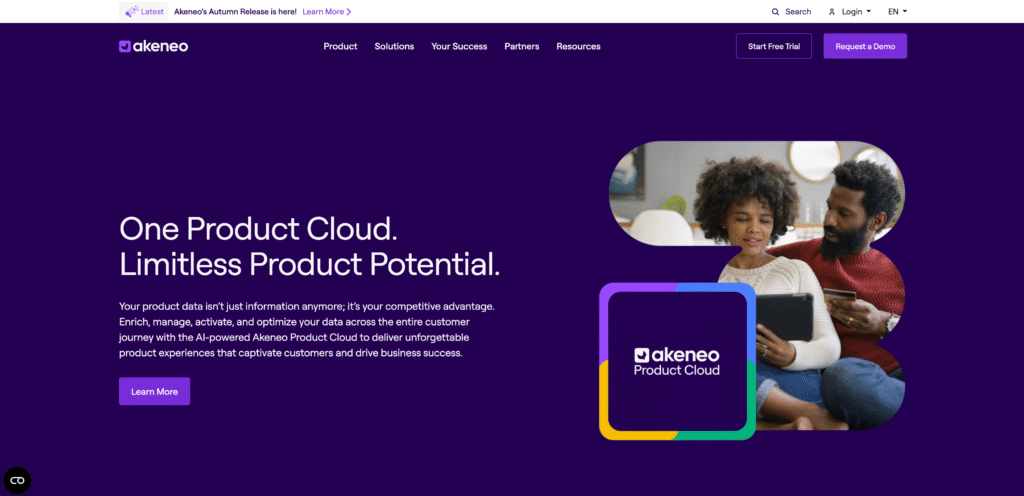
Task: Open the Your Success menu
Action: coord(459,46)
